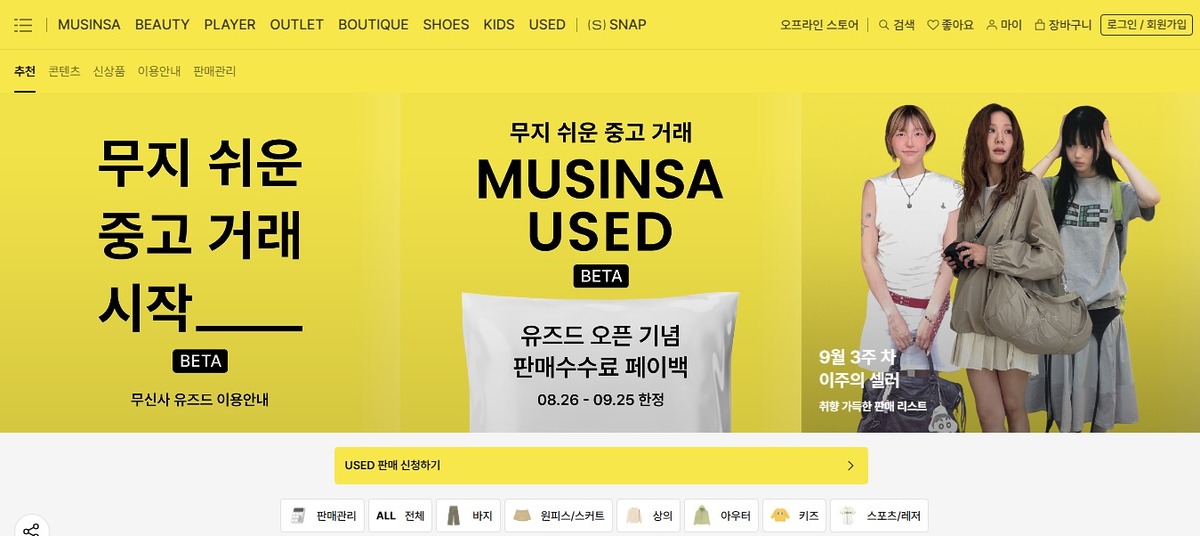Click 로그인 / 회원가입 button
1200x536 pixels.
[1145, 25]
